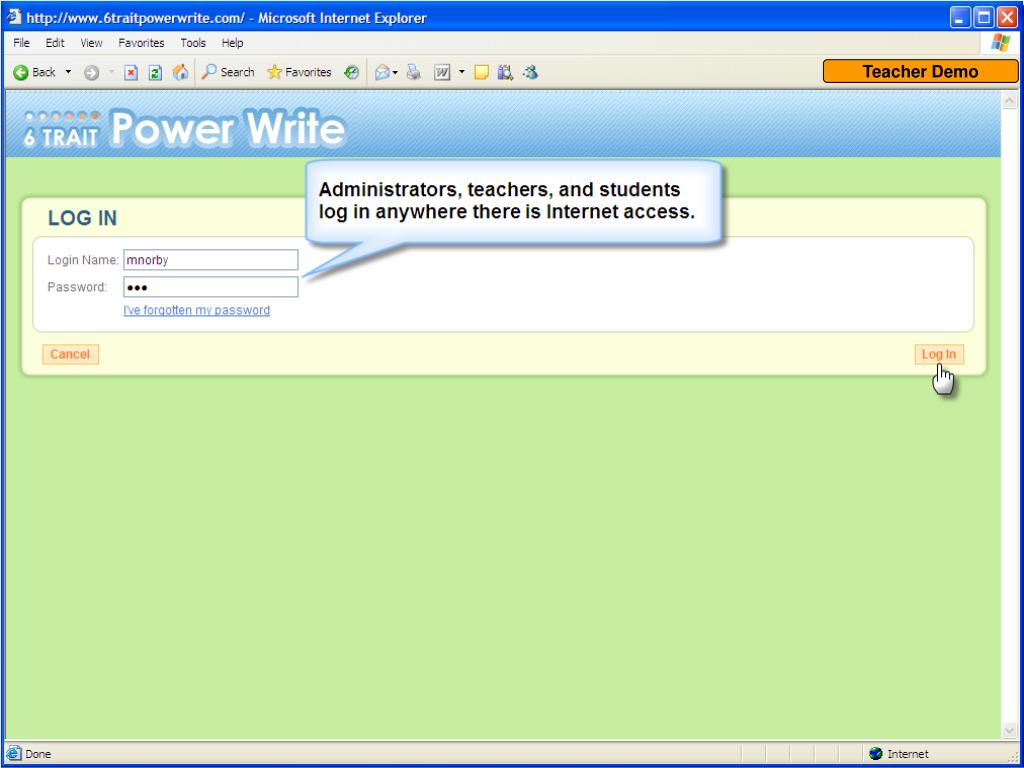Click the Cancel button
Viewport: 1024px width, 768px height.
(x=71, y=355)
